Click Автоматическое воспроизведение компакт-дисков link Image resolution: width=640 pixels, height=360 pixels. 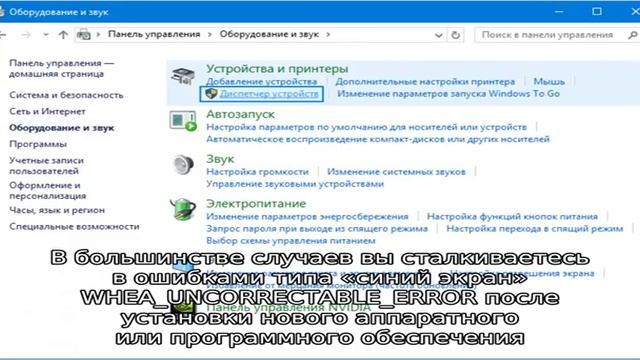[378, 139]
